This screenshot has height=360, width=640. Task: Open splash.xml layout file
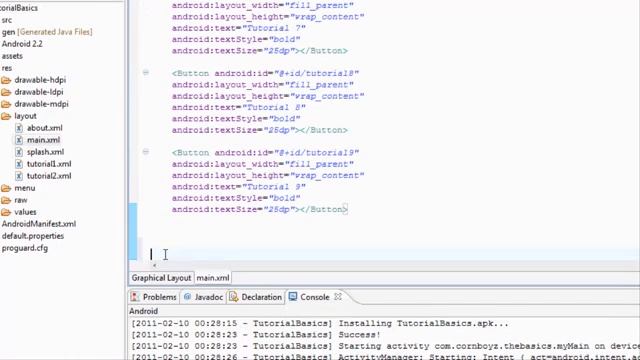pyautogui.click(x=45, y=152)
